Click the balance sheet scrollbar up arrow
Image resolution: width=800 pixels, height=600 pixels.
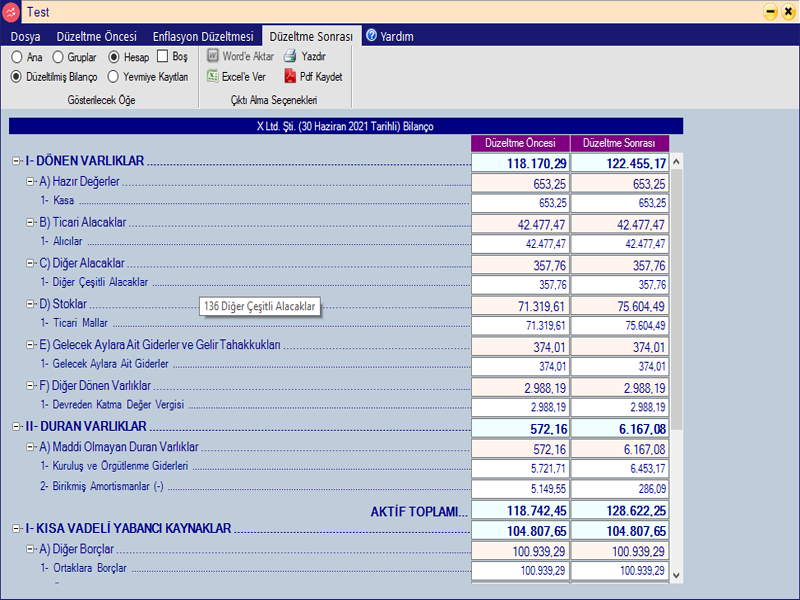point(677,162)
